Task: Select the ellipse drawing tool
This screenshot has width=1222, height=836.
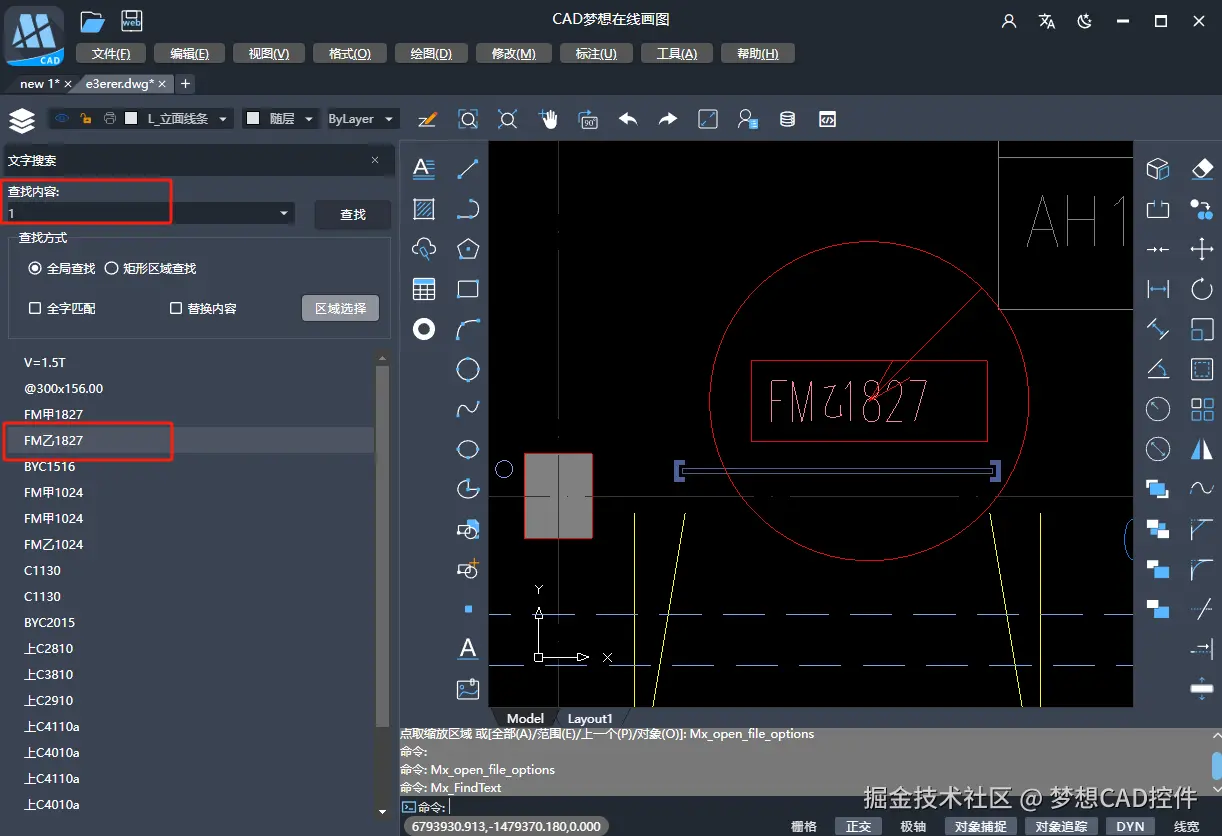Action: pyautogui.click(x=467, y=449)
